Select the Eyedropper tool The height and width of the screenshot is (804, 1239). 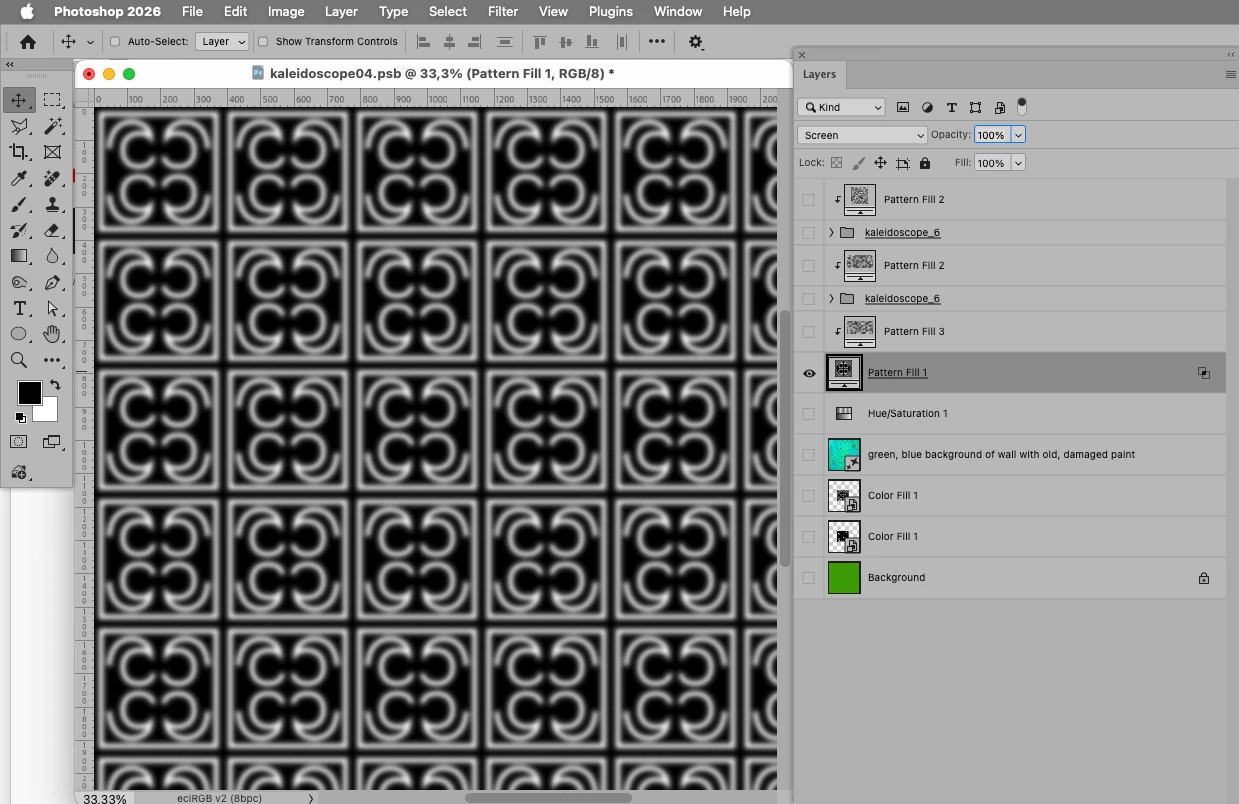19,178
